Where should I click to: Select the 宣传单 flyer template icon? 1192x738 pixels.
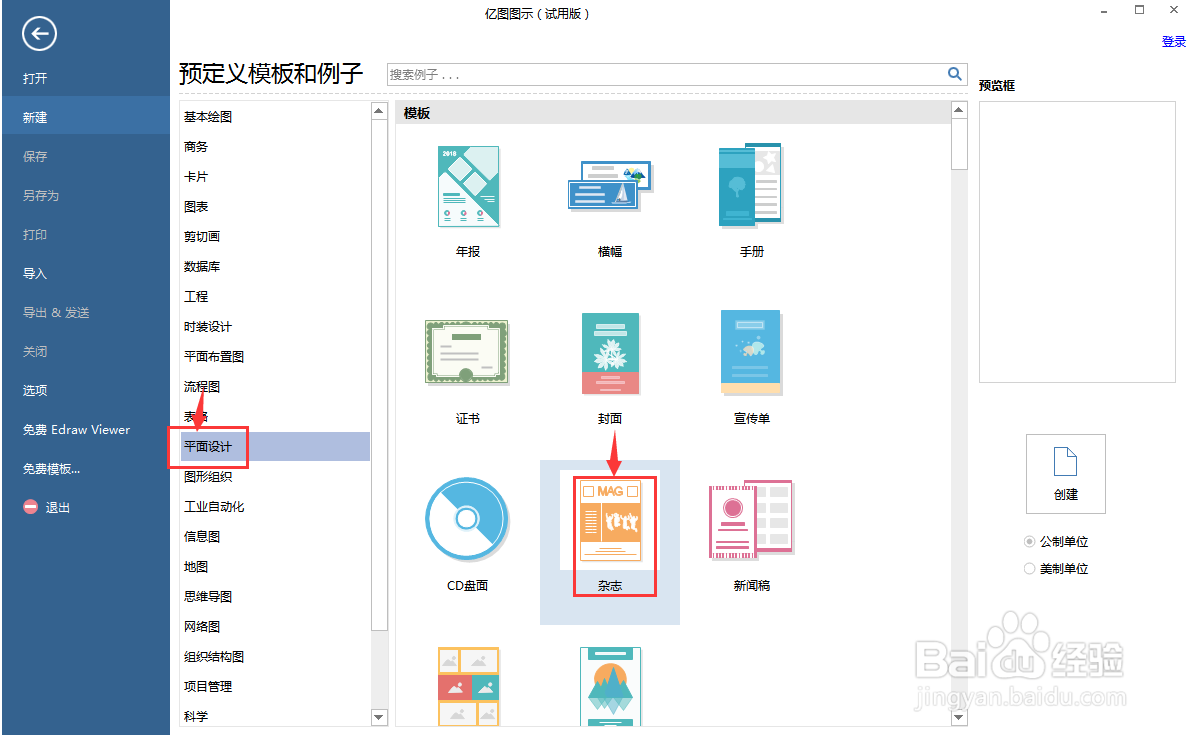click(x=751, y=352)
